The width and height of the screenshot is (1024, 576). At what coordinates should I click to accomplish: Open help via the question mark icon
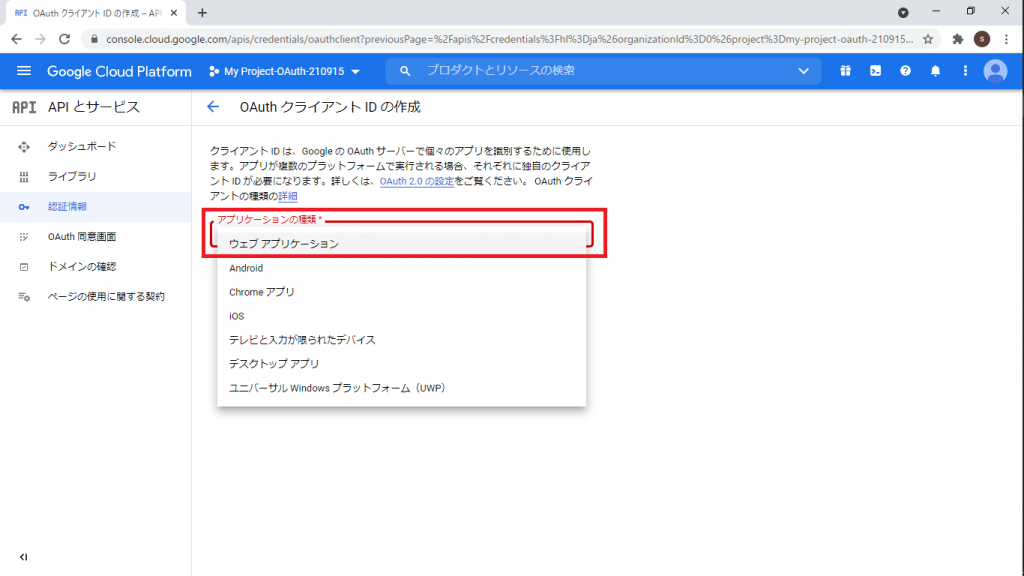pyautogui.click(x=905, y=71)
